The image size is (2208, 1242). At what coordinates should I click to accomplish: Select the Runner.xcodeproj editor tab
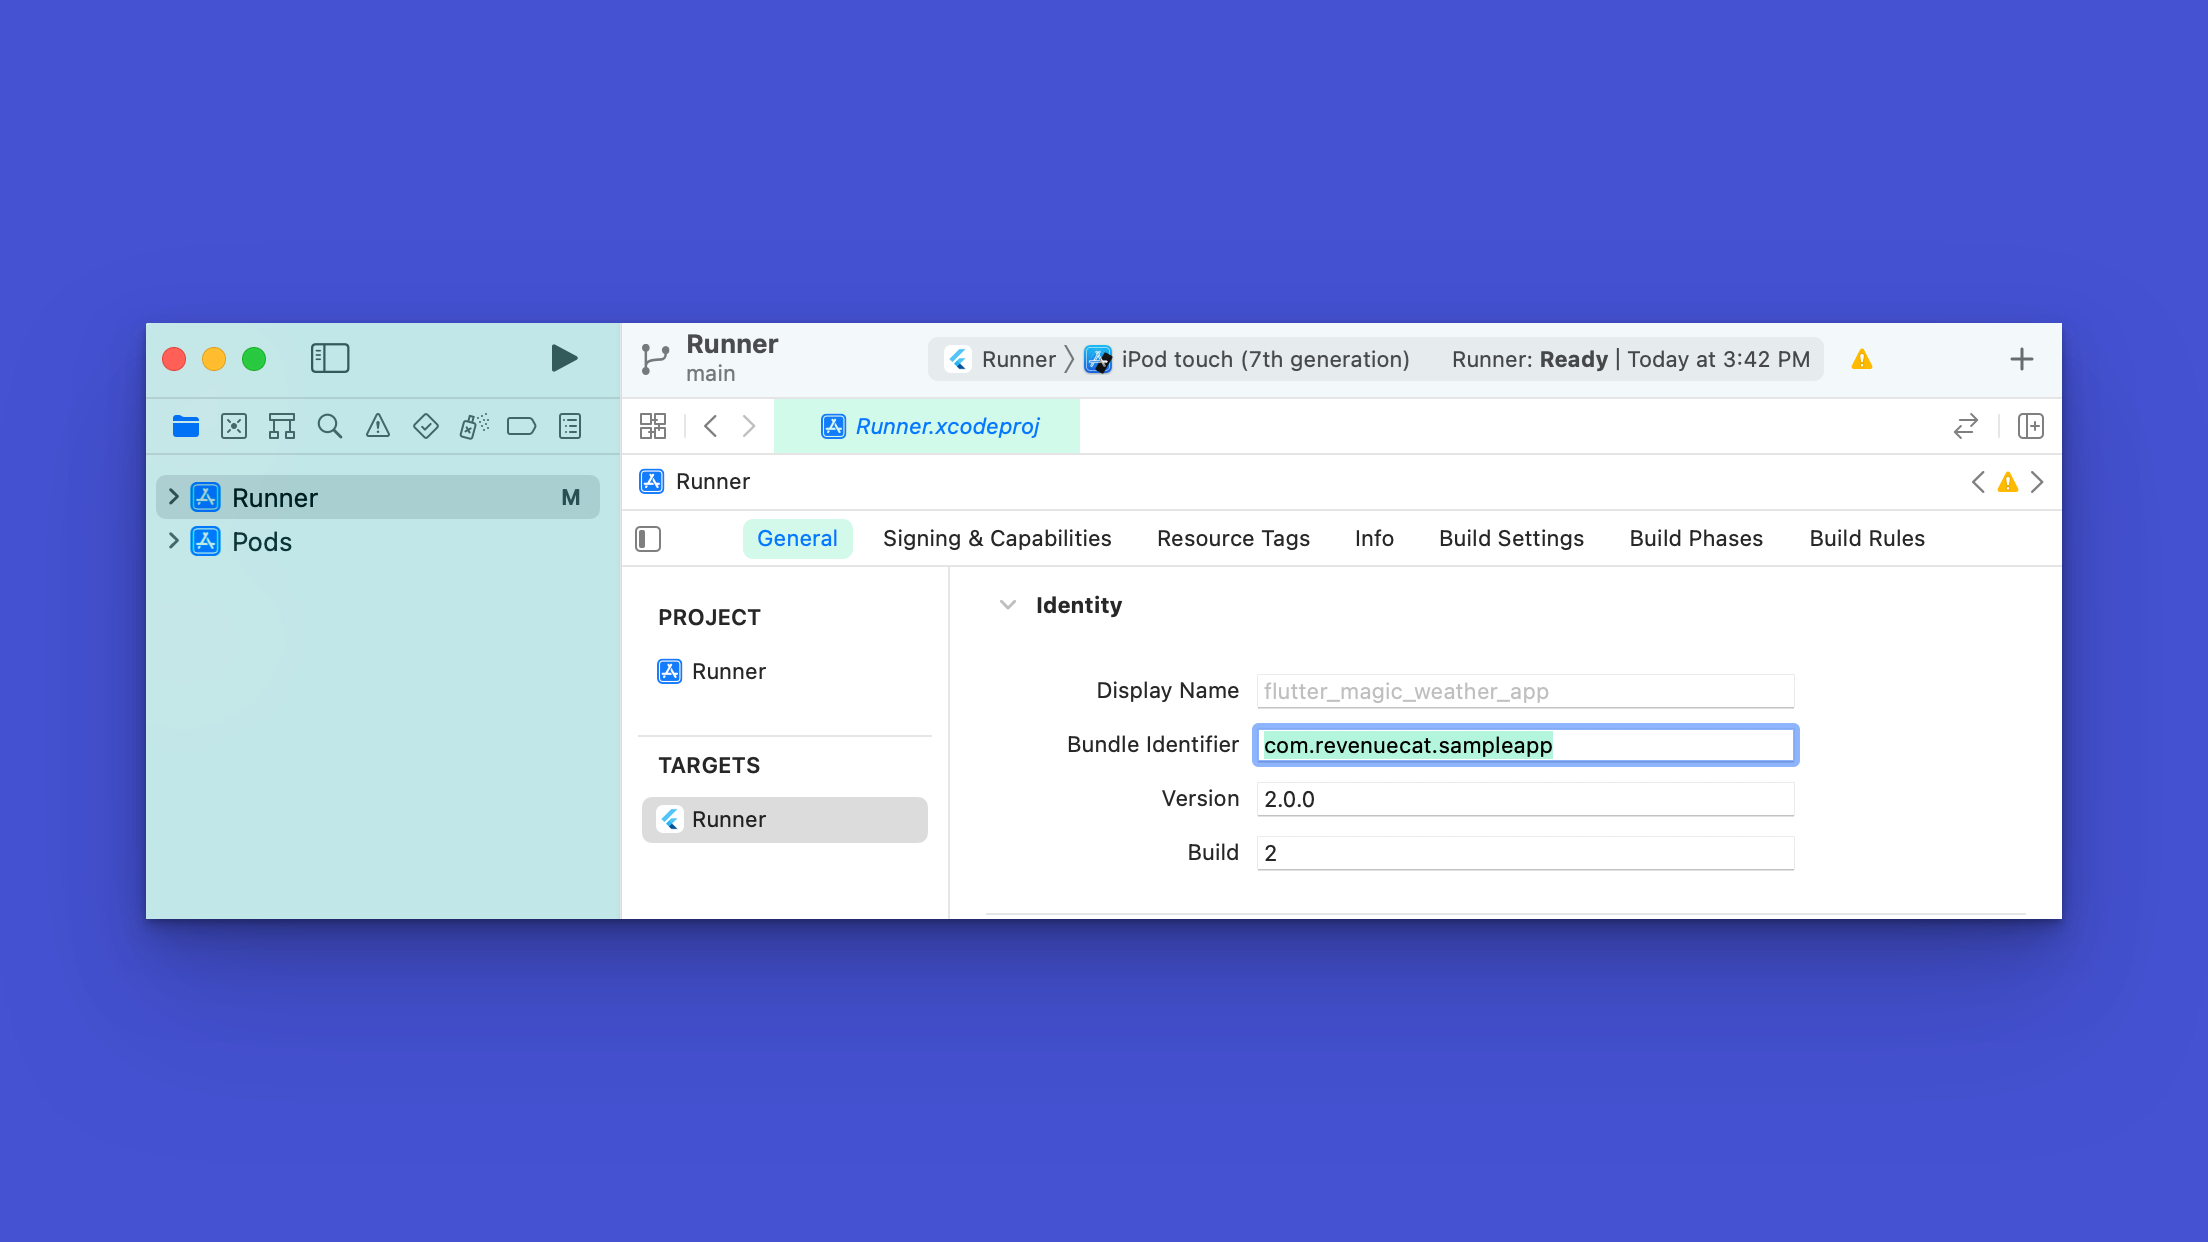(928, 426)
